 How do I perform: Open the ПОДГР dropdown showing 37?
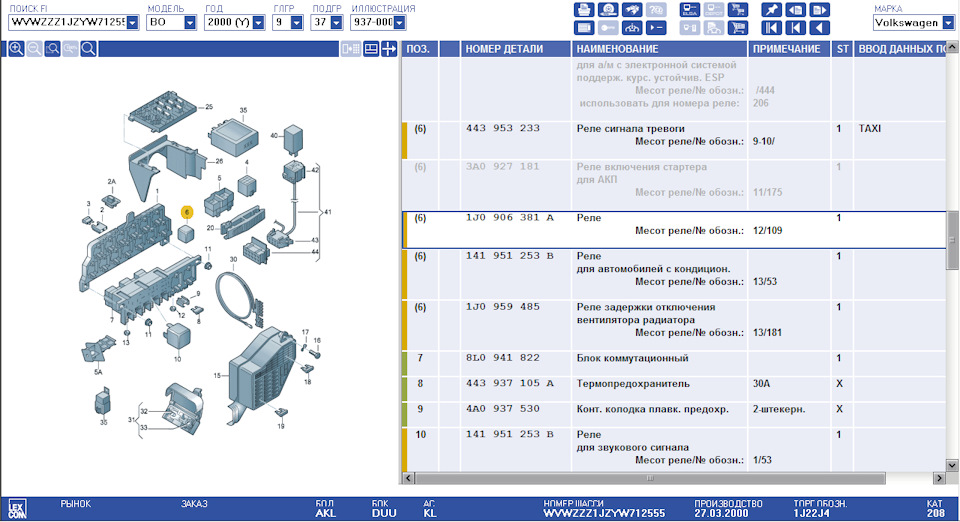[x=336, y=23]
